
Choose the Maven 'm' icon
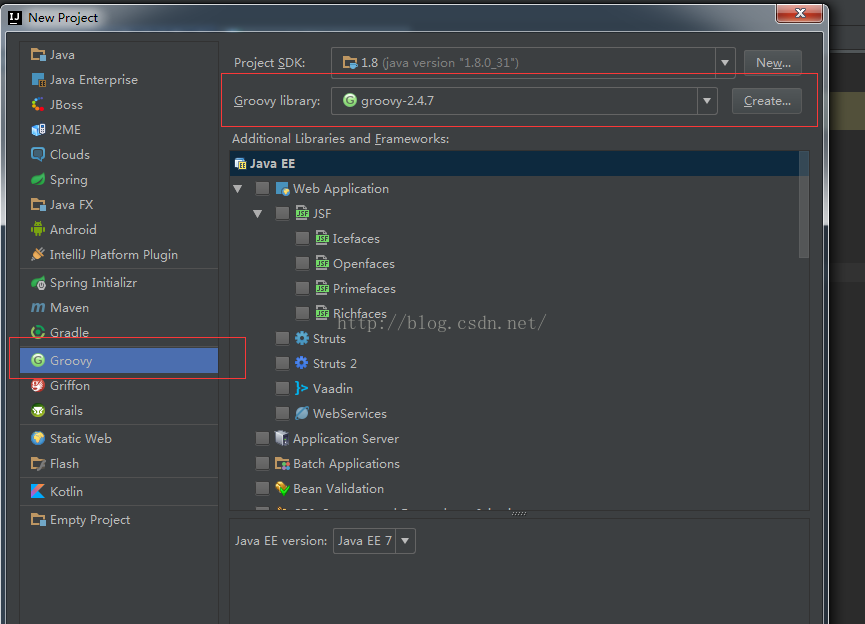point(38,307)
